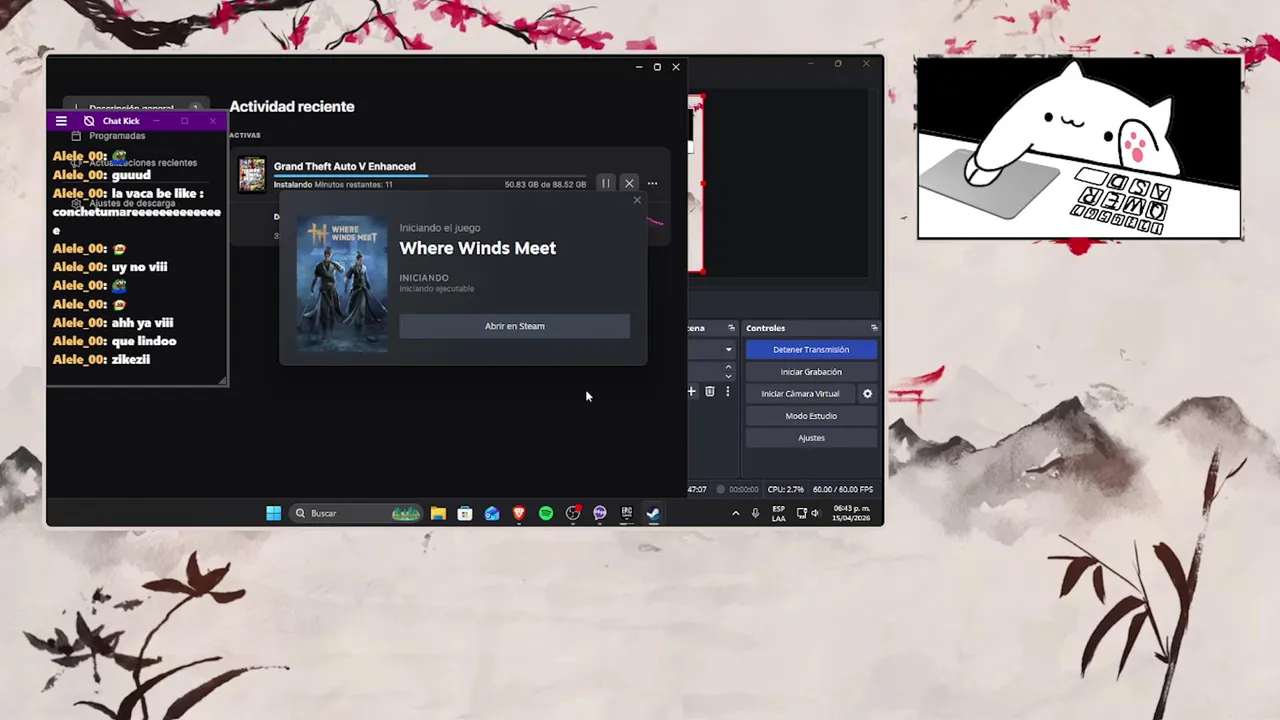Open Spotify from the taskbar

(546, 513)
